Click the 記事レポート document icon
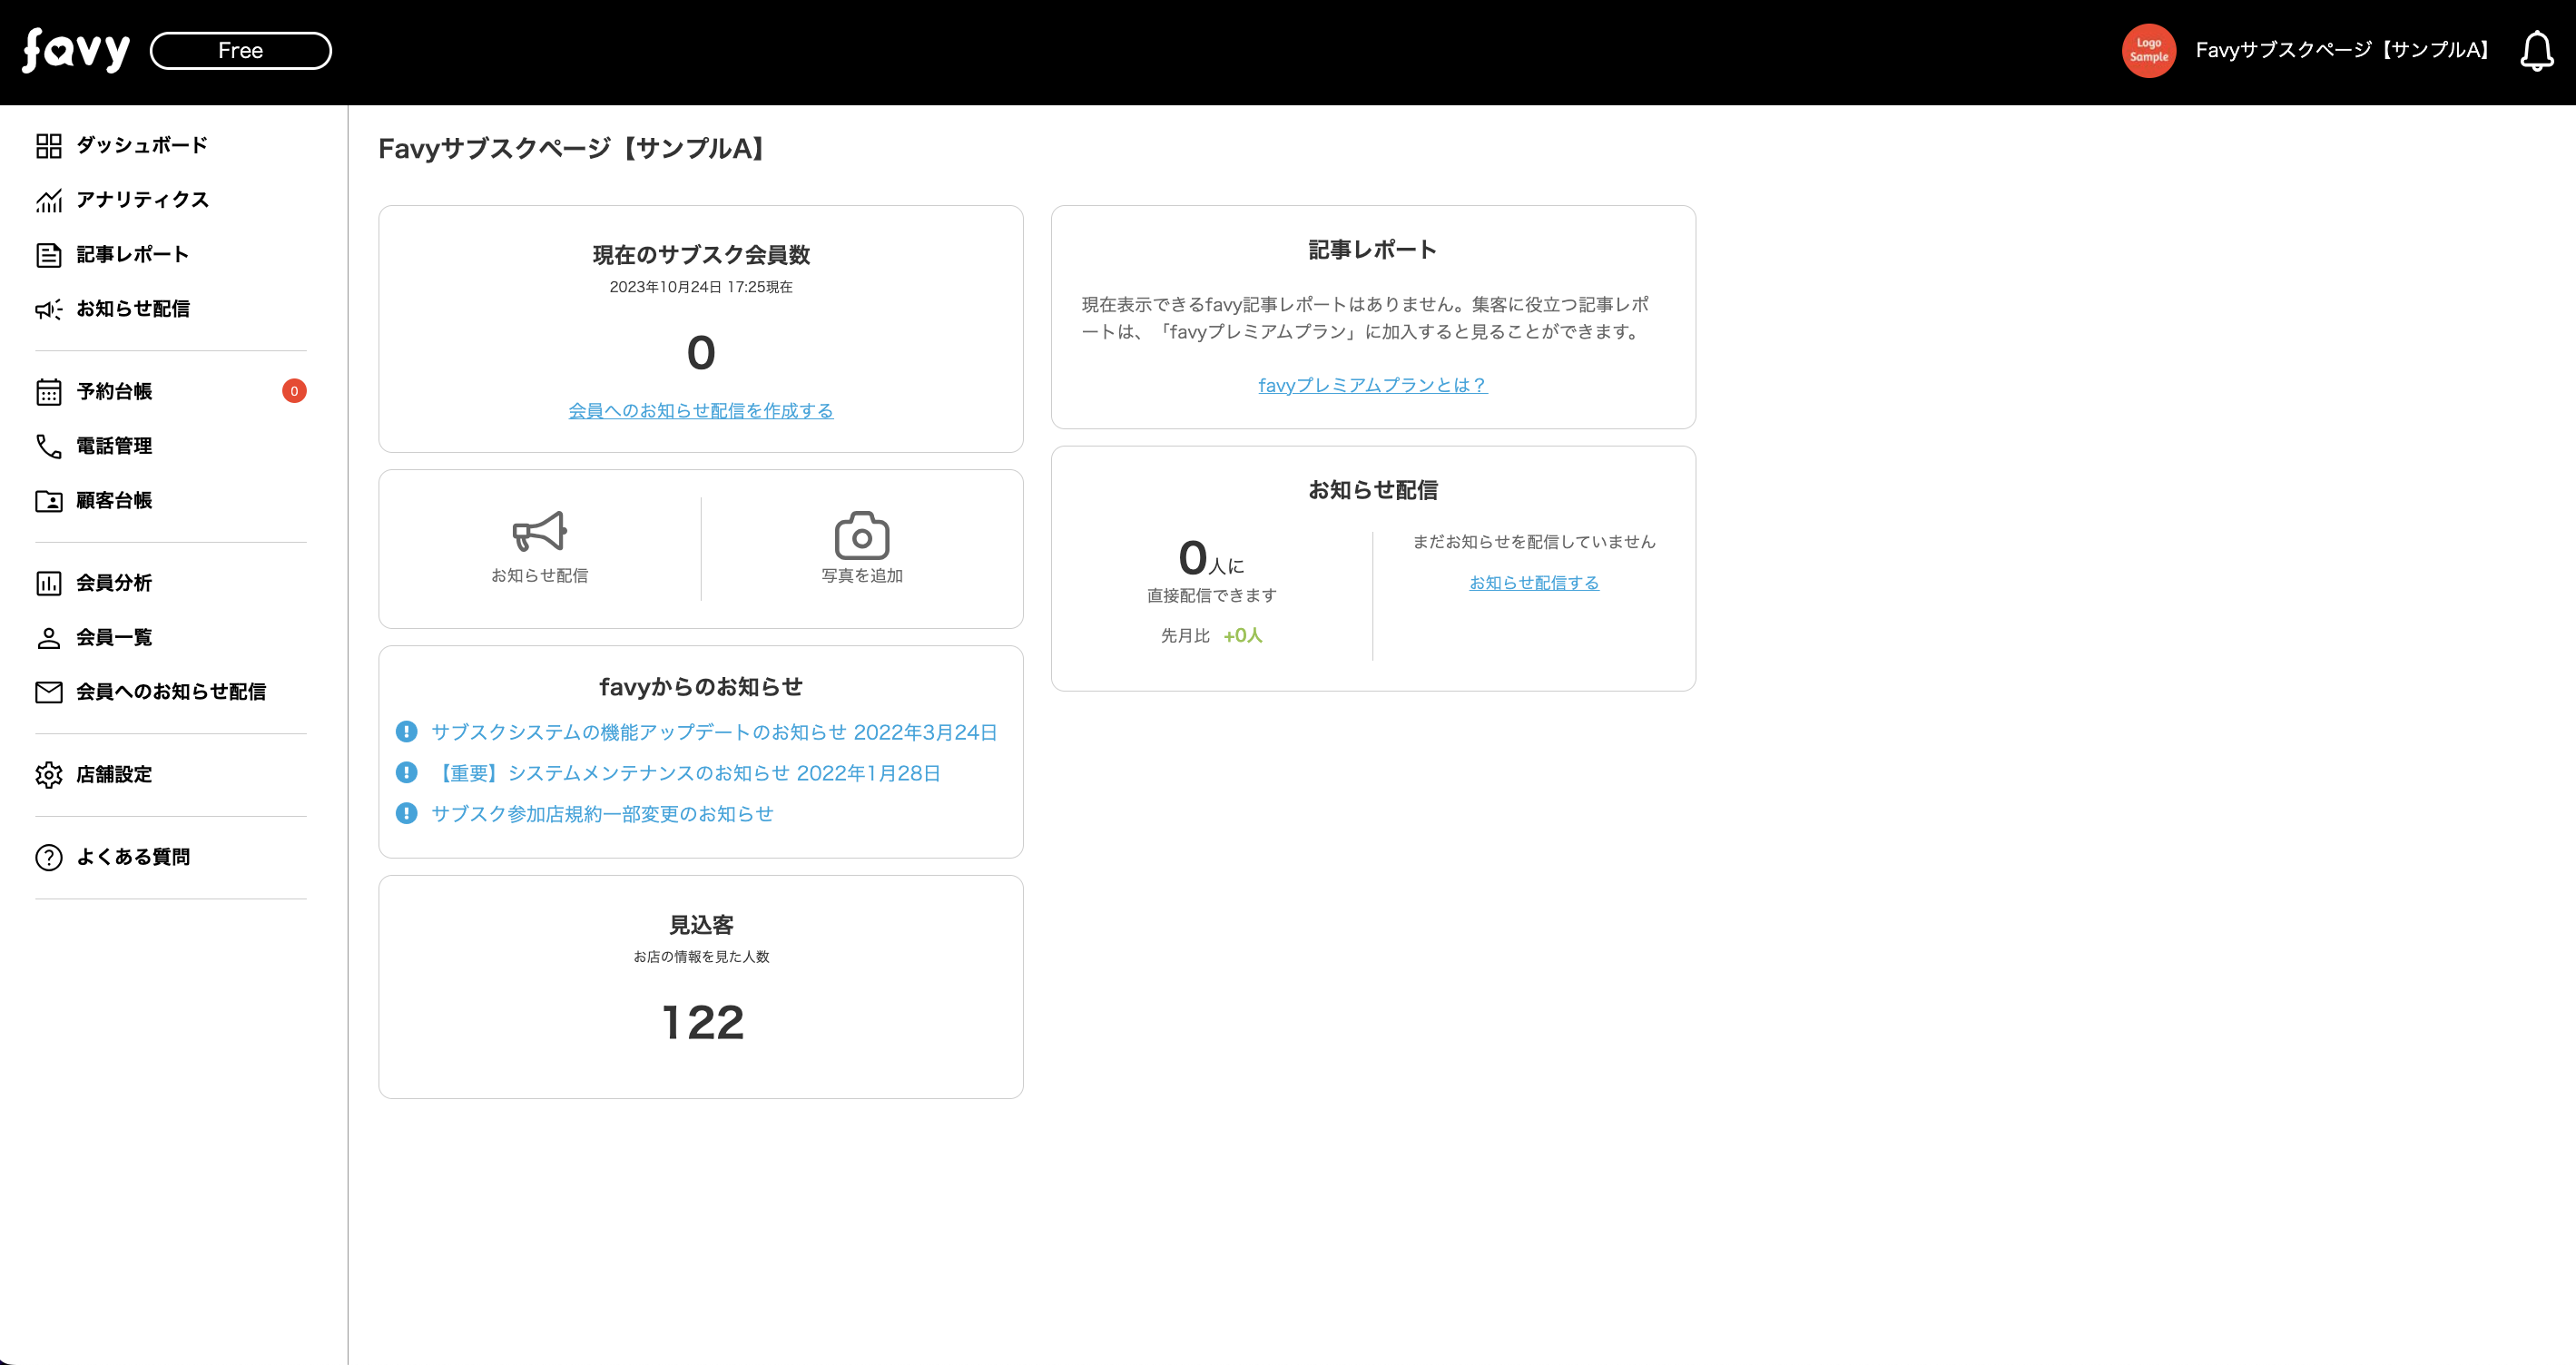The height and width of the screenshot is (1365, 2576). (48, 255)
